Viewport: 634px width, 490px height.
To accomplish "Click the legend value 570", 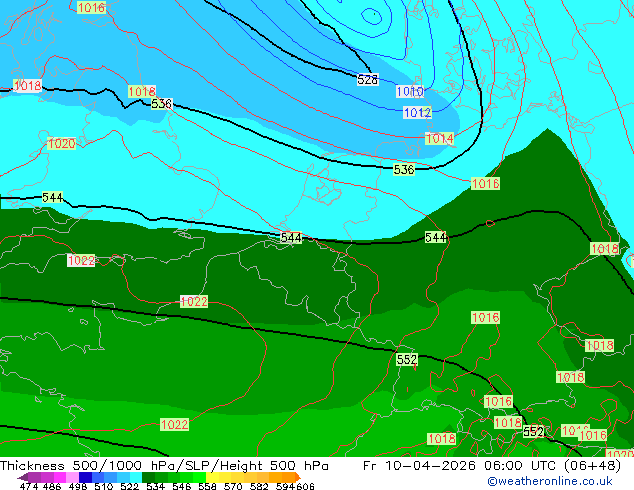I will click(233, 486).
